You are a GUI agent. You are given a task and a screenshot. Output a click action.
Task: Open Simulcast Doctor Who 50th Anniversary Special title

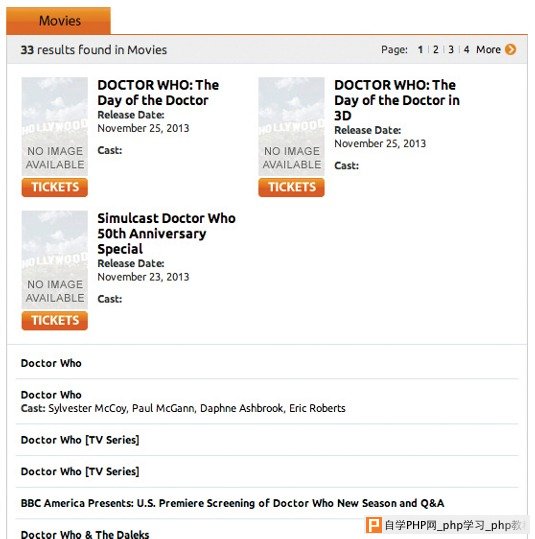click(166, 233)
